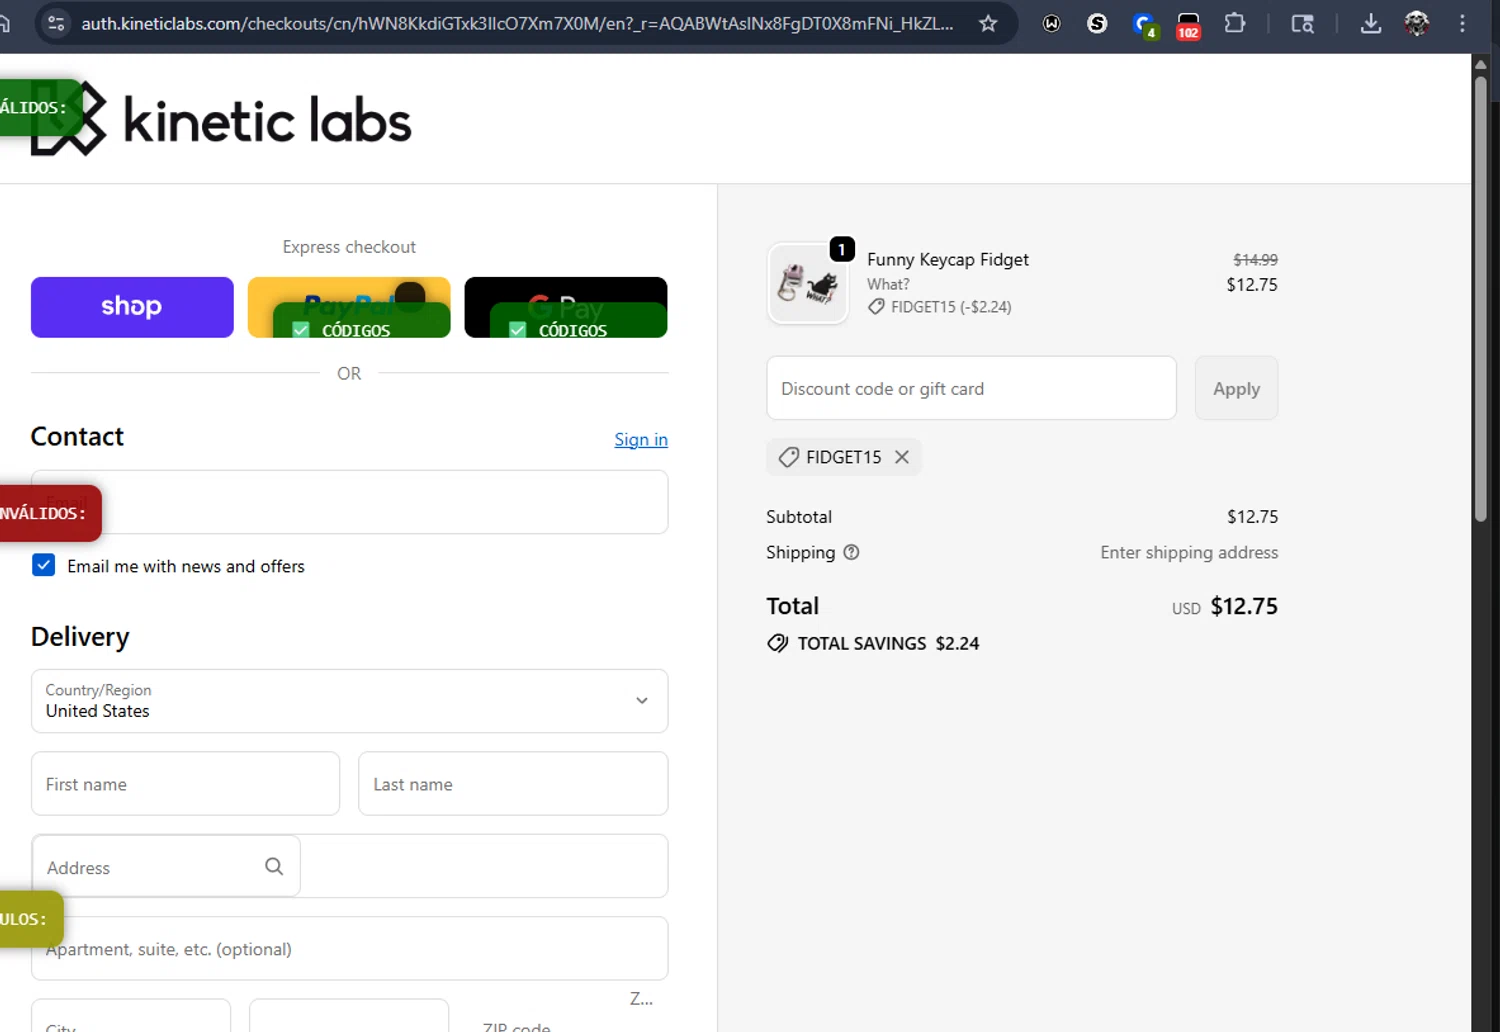
Task: Click the Apartment, suite, etc. field
Action: [x=349, y=949]
